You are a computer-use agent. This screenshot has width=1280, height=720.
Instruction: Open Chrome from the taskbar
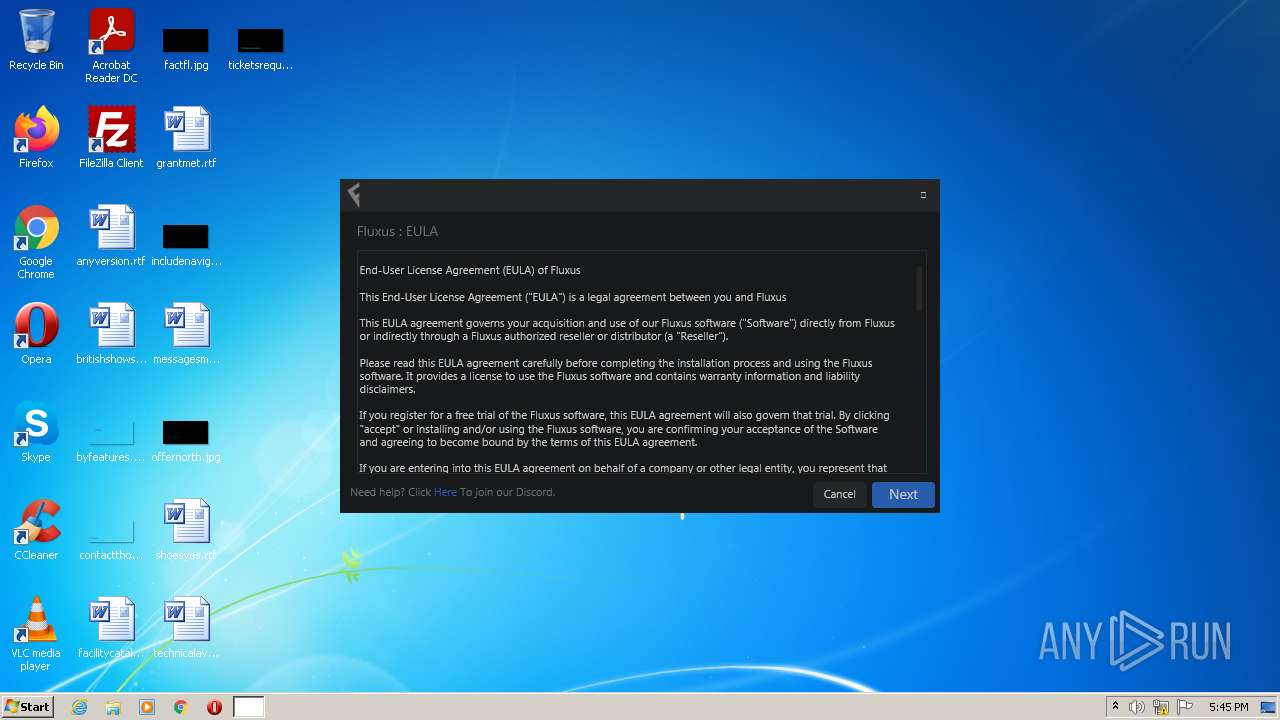point(181,707)
